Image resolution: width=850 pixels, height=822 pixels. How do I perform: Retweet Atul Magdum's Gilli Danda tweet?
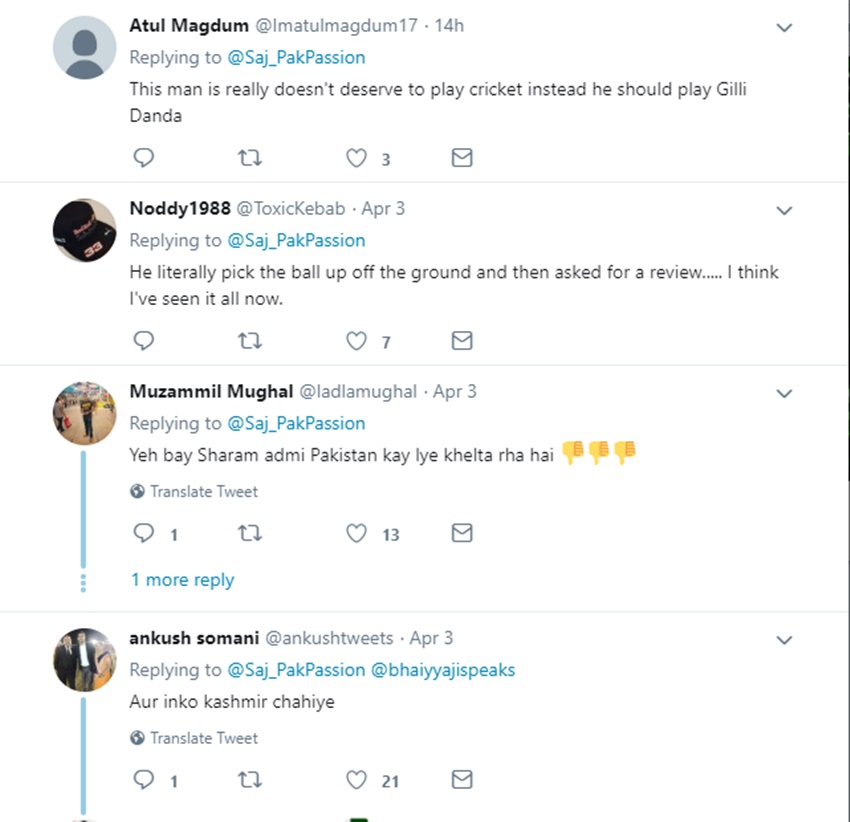(250, 158)
